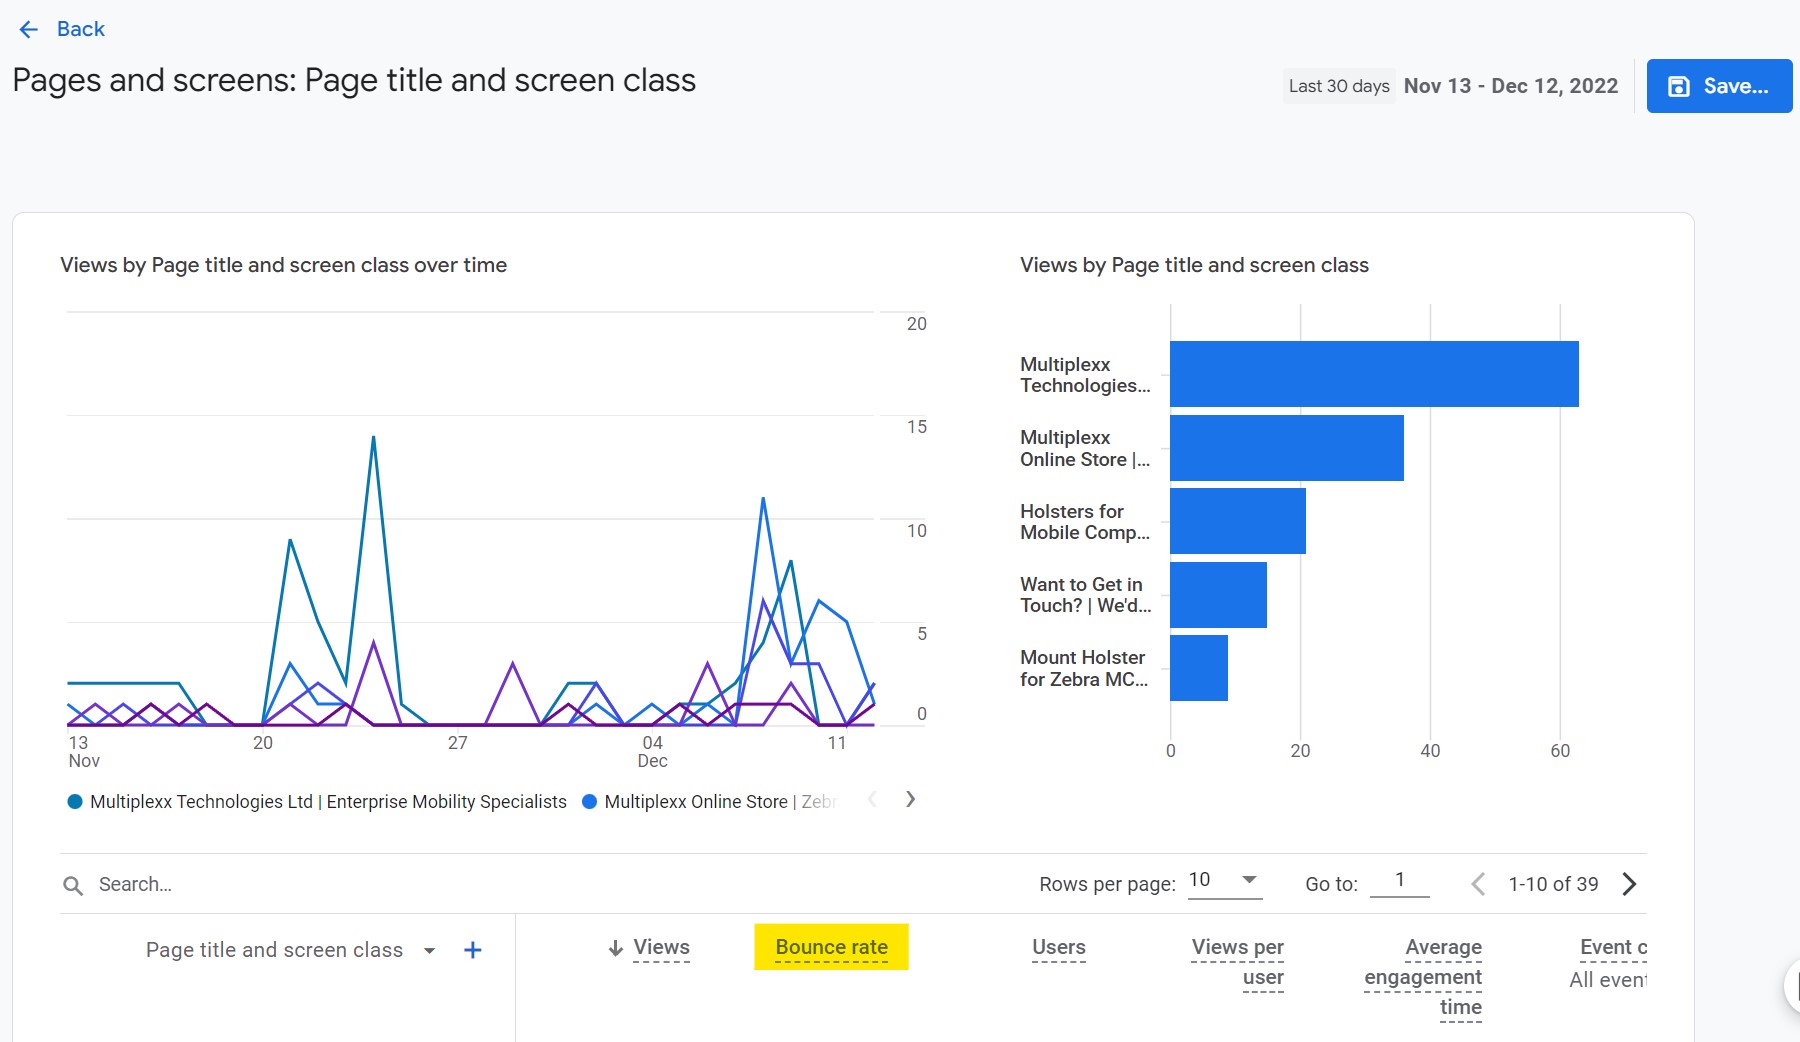1800x1042 pixels.
Task: Click the Nov 13 - Dec 12, 2022 date range
Action: tap(1510, 86)
